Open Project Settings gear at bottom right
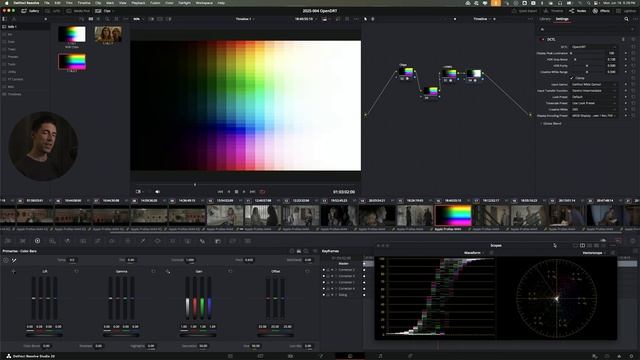 click(631, 356)
